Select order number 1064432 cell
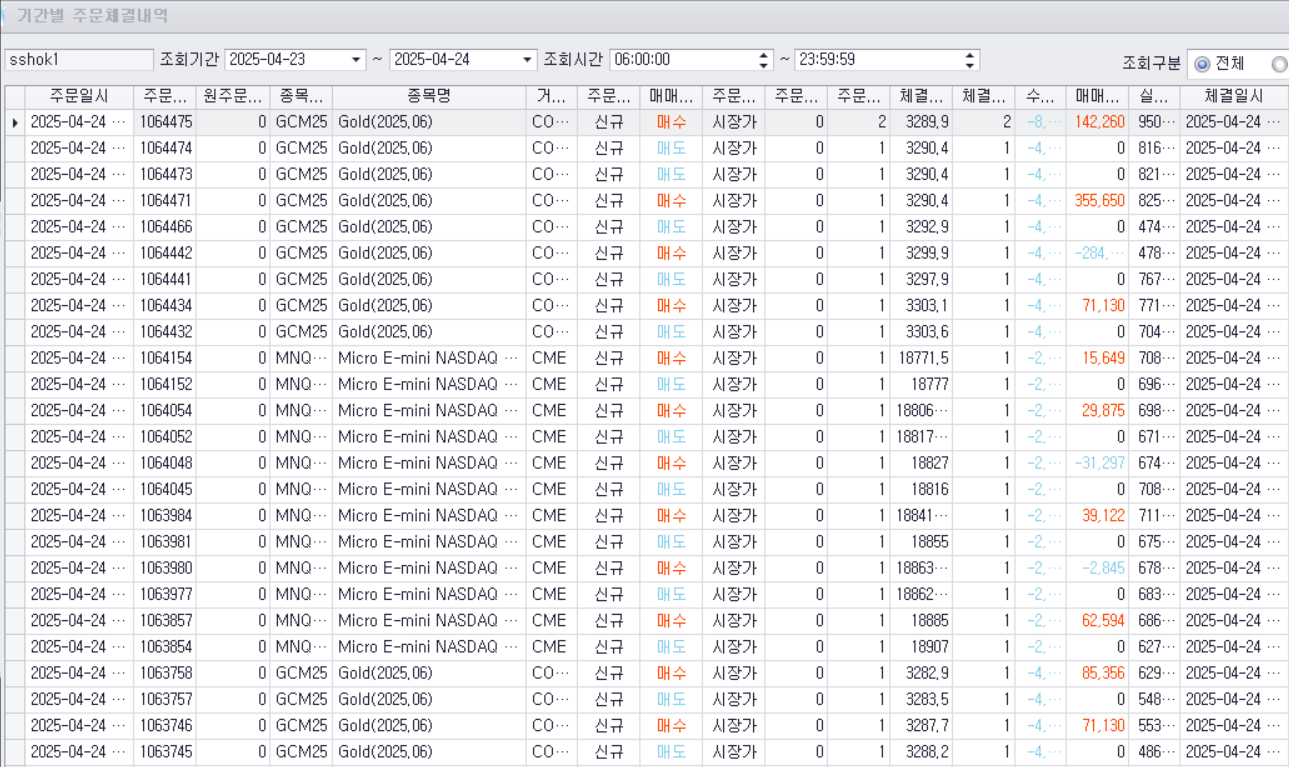 coord(165,331)
